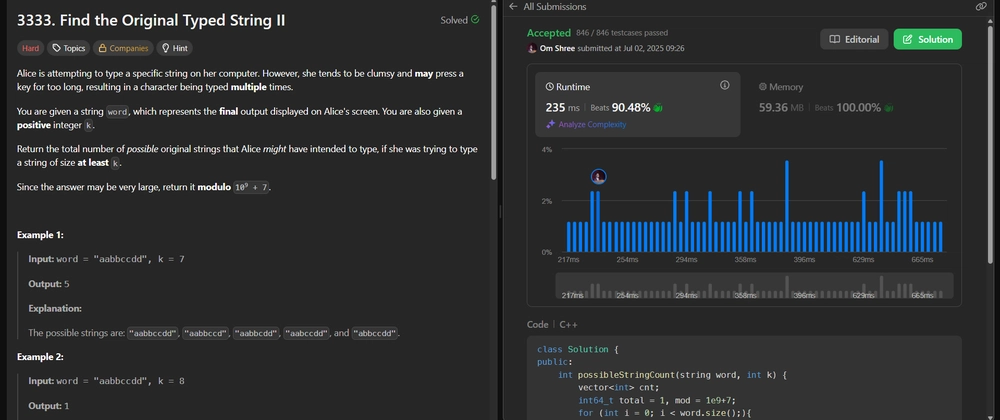Click the sparkle icon beside Analyze Complexity
The image size is (1000, 420).
[550, 124]
